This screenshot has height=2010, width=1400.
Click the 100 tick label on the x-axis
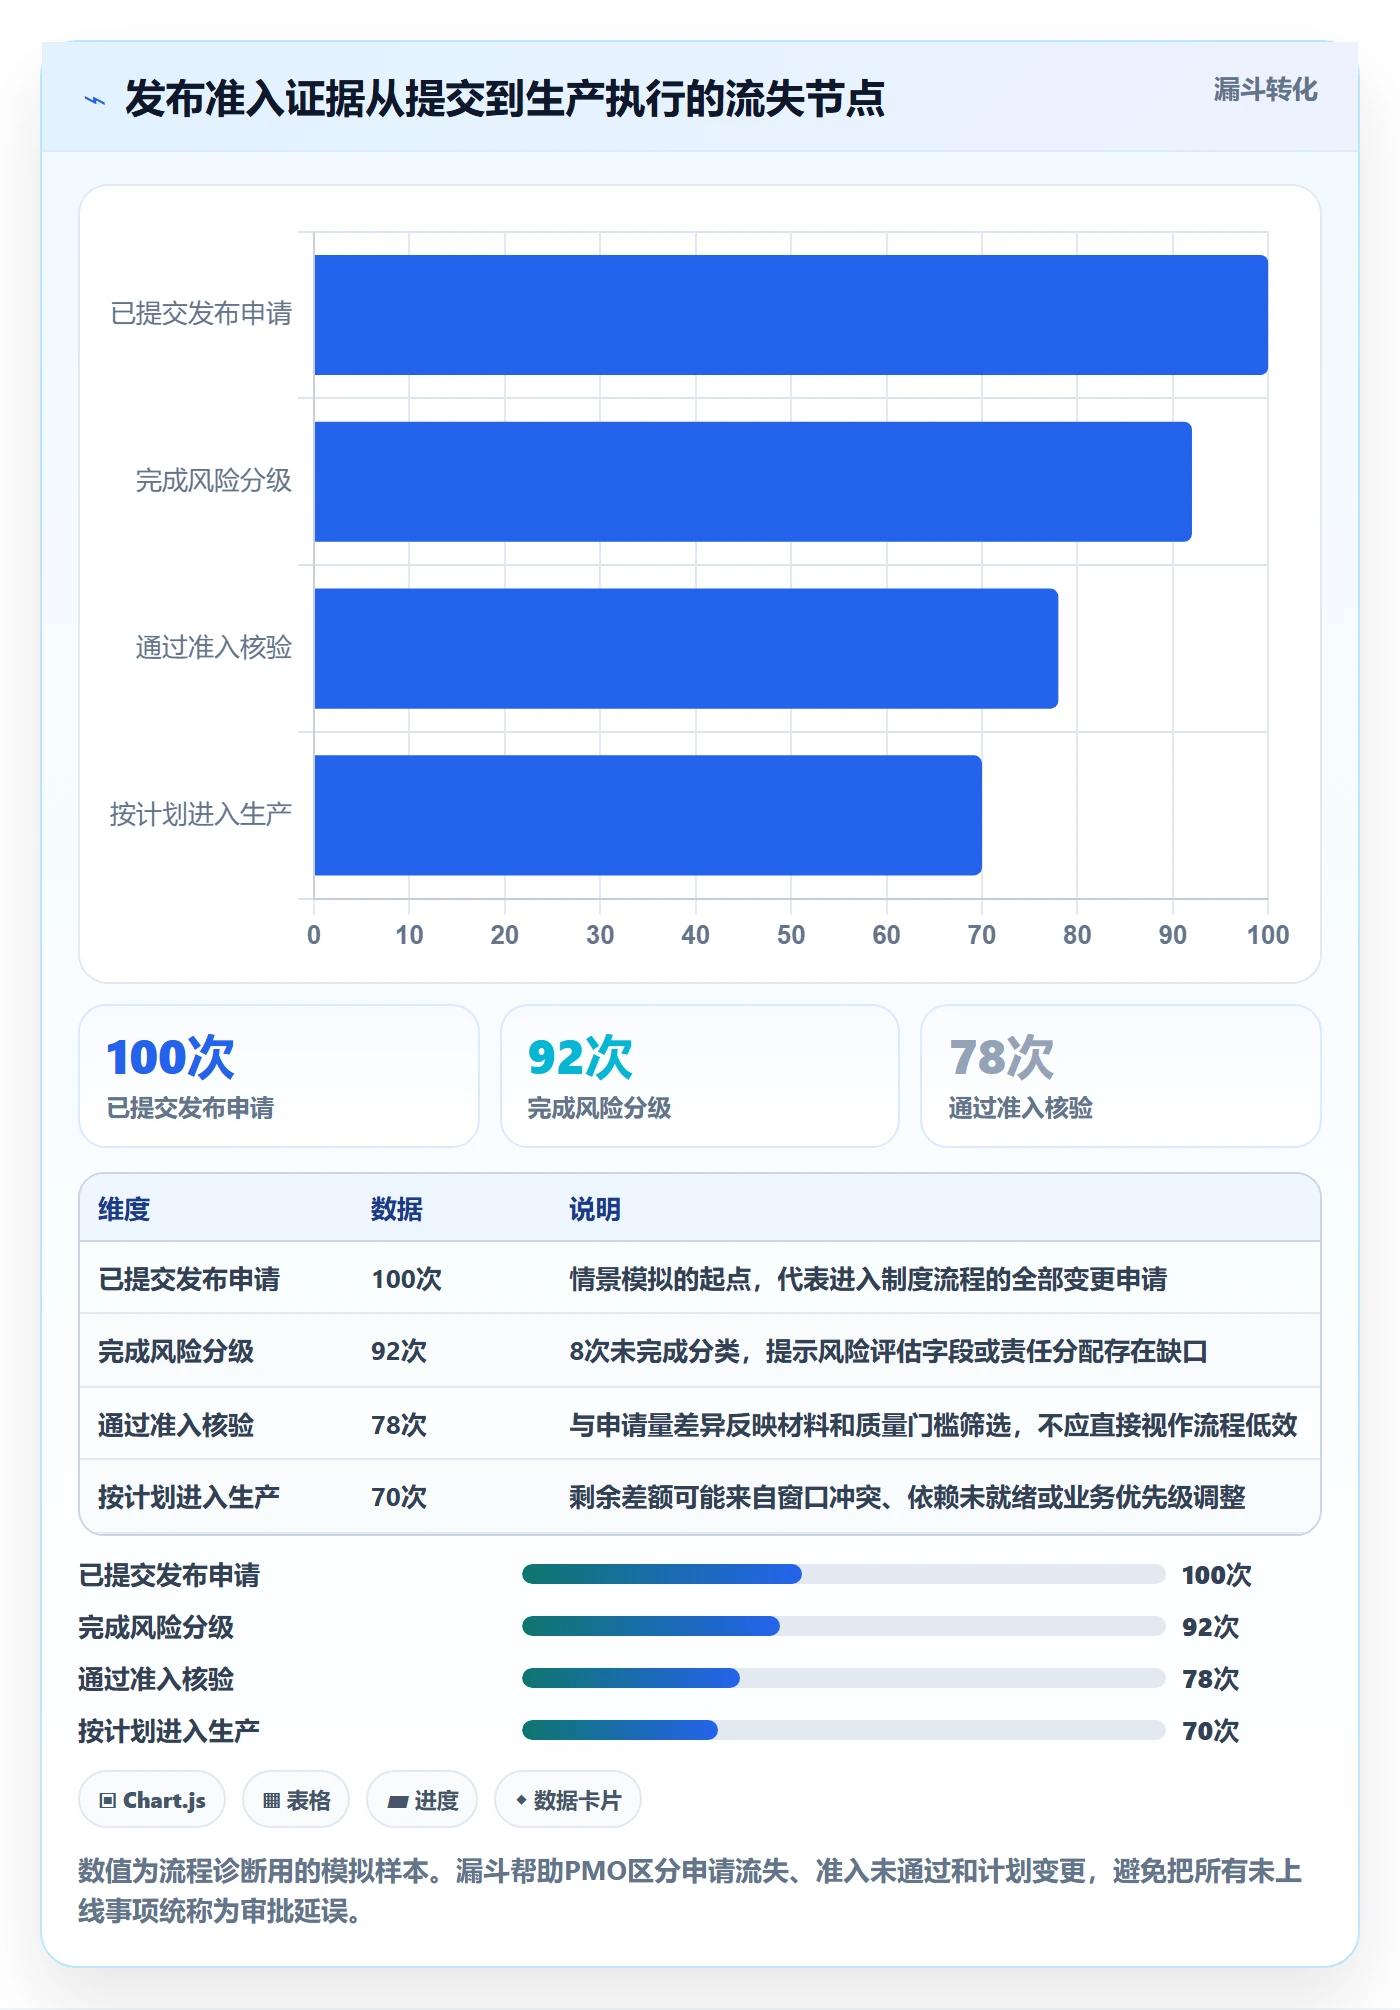click(1268, 935)
